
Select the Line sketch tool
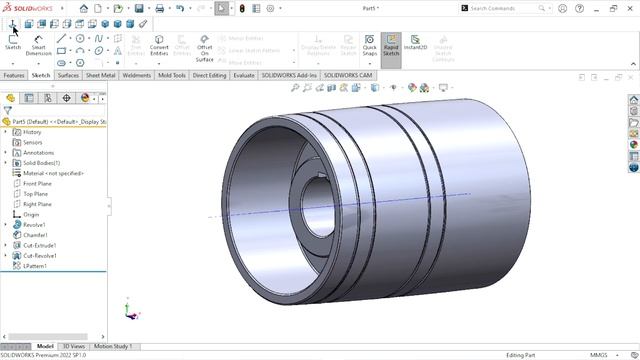pyautogui.click(x=62, y=38)
